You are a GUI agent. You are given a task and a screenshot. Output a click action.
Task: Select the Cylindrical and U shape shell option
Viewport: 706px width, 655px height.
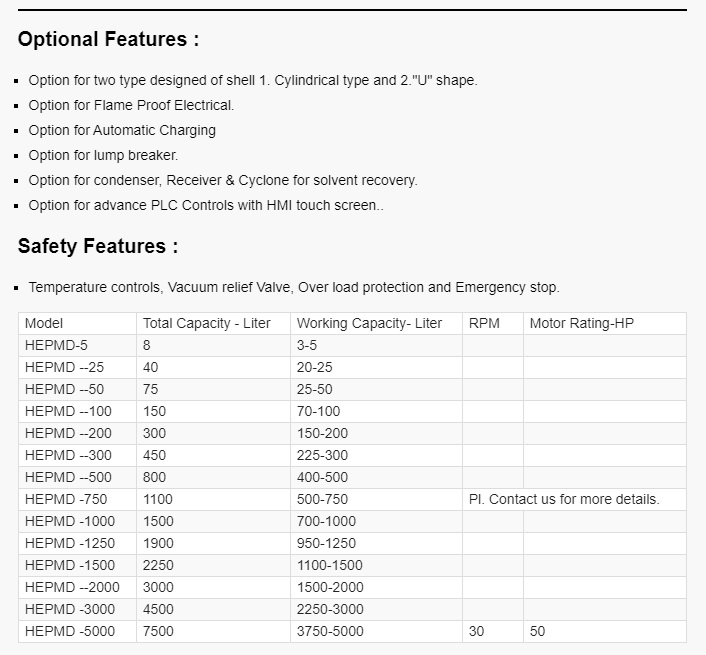point(253,80)
